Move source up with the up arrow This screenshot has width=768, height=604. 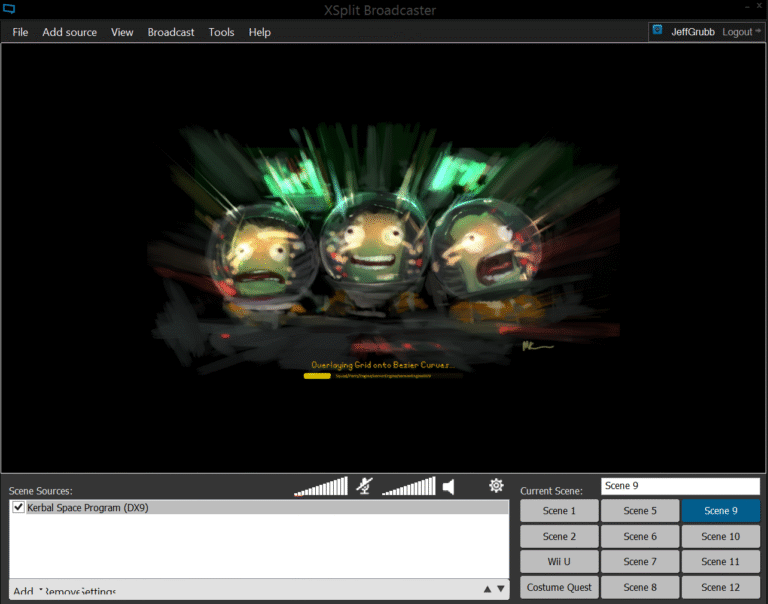[487, 589]
